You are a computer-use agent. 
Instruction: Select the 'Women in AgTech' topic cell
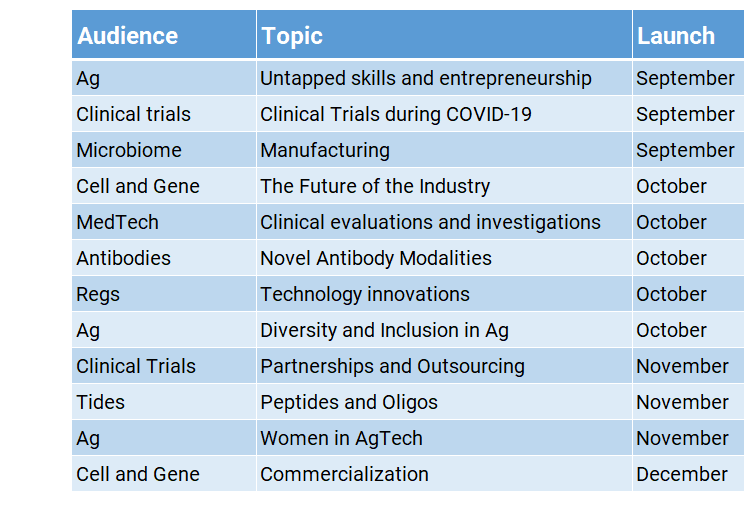click(x=341, y=438)
